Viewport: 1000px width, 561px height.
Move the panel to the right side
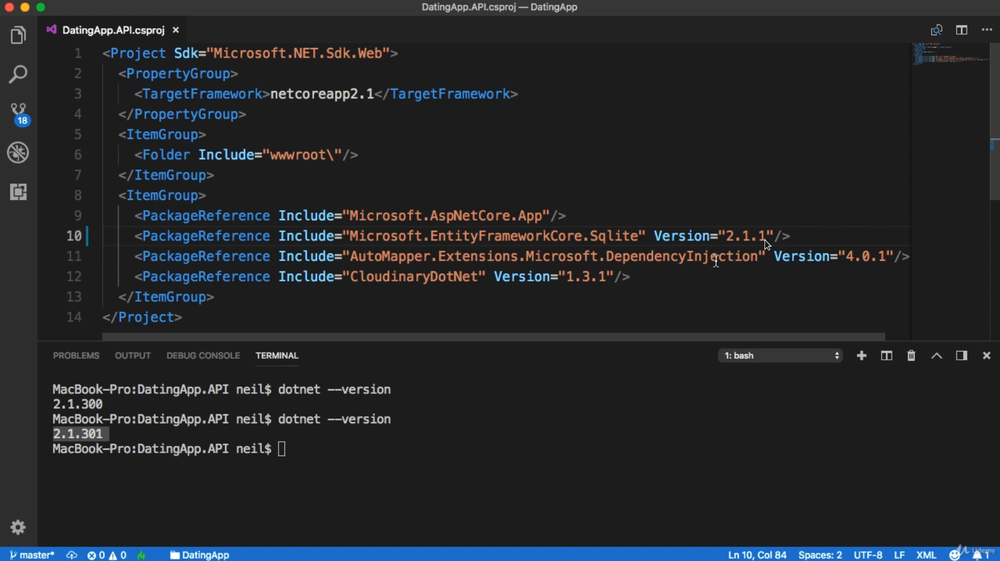(961, 356)
